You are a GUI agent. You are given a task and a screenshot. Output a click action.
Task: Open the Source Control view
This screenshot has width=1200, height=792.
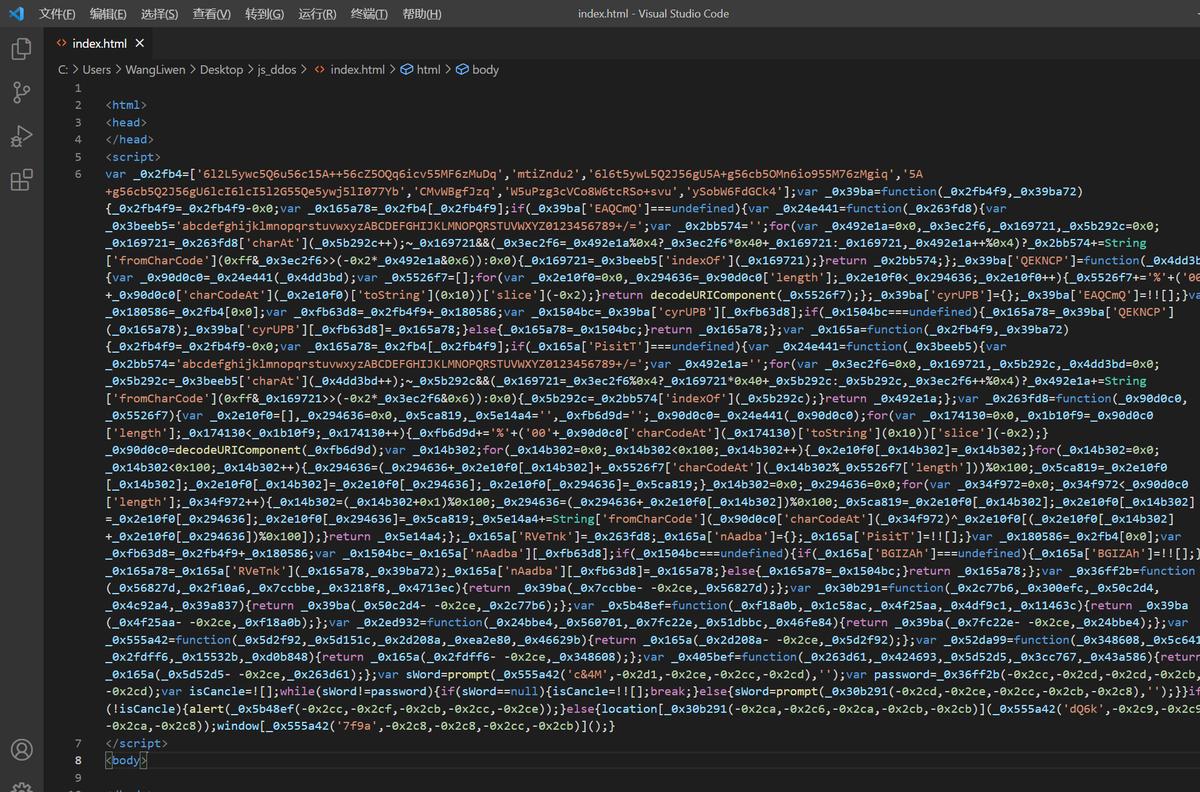coord(21,93)
